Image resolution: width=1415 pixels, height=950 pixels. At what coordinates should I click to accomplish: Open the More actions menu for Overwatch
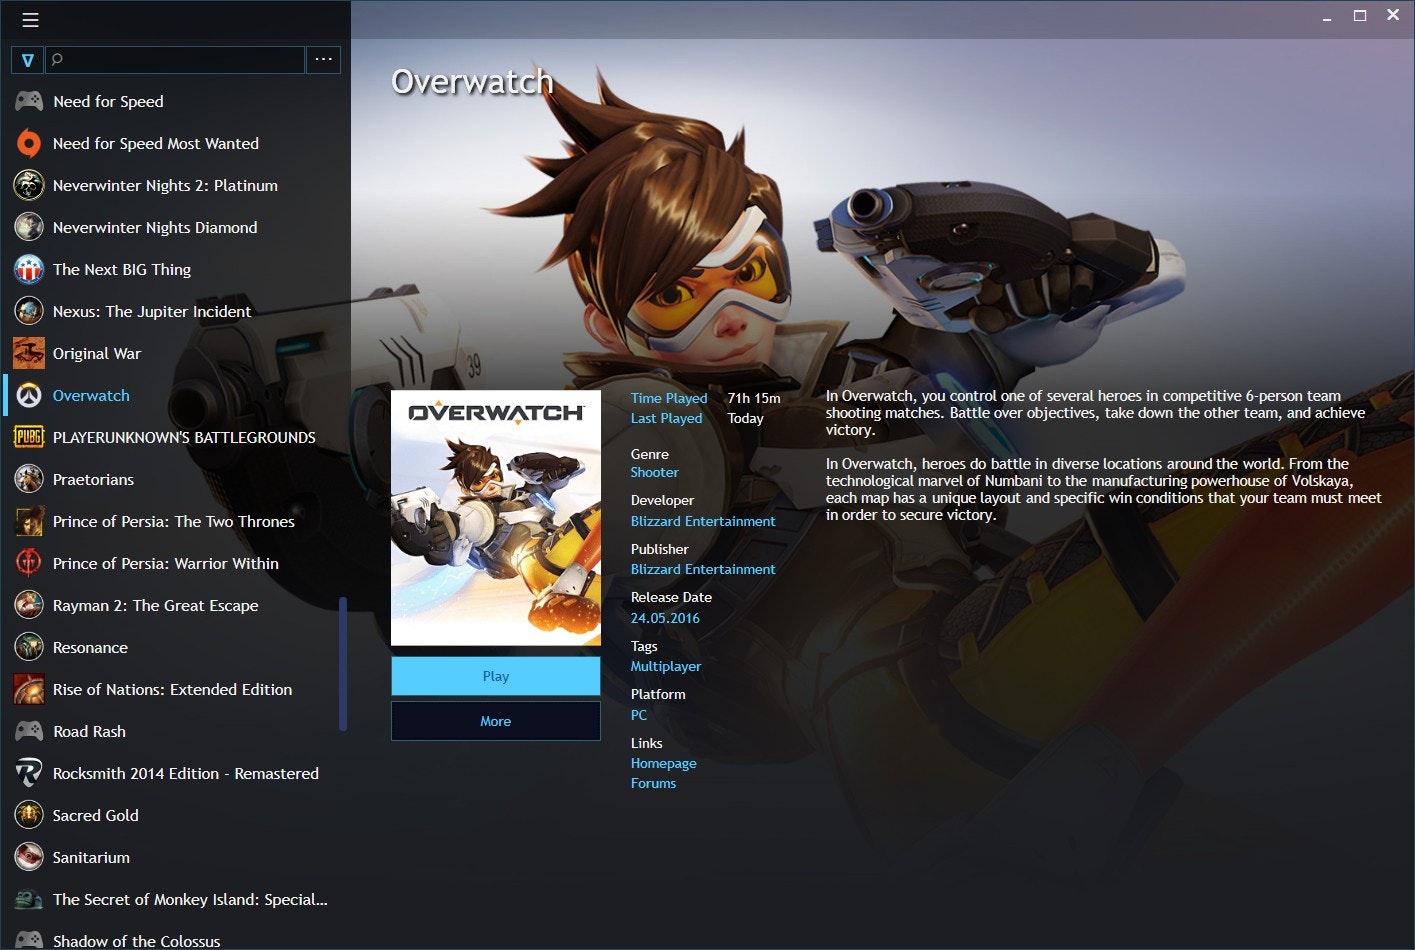pos(495,720)
